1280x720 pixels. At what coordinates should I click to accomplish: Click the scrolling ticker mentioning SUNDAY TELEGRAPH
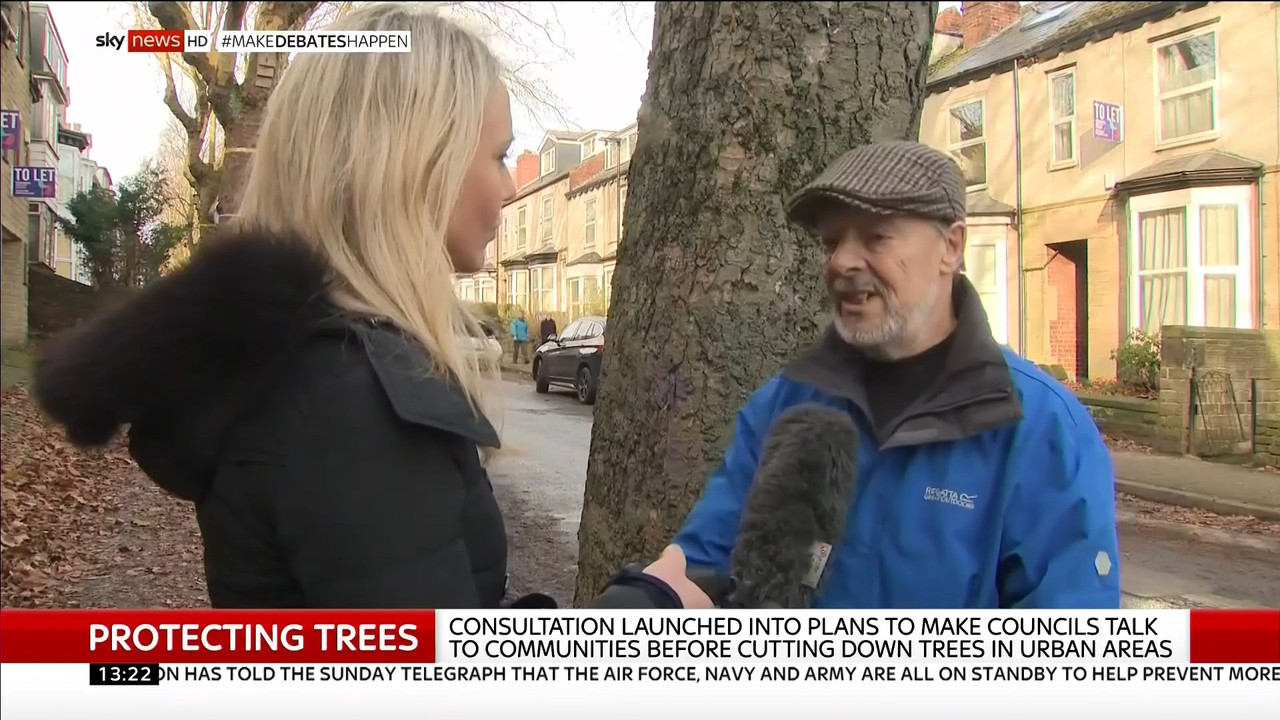click(x=719, y=674)
